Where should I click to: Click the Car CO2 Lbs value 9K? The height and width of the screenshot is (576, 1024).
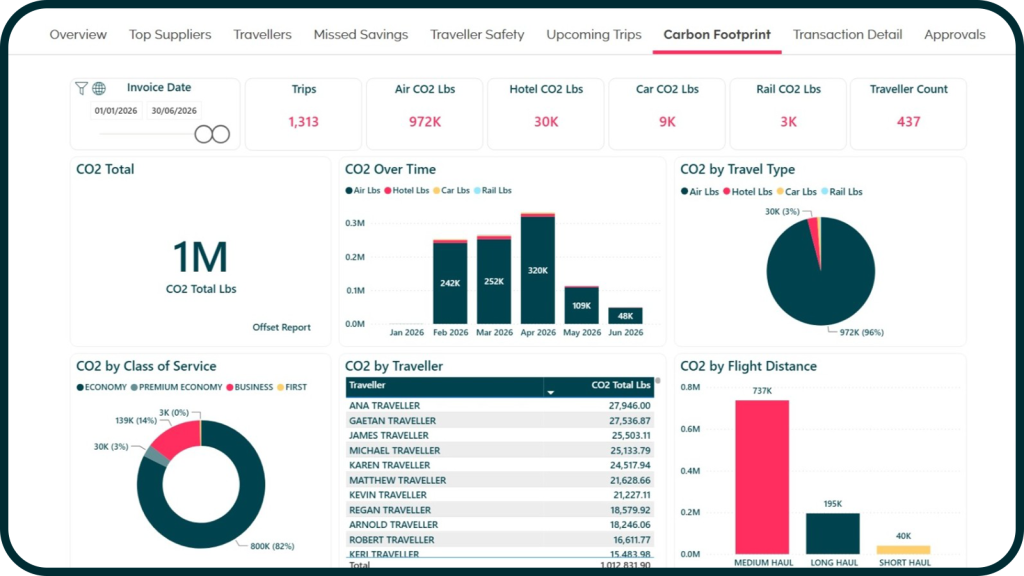tap(667, 121)
